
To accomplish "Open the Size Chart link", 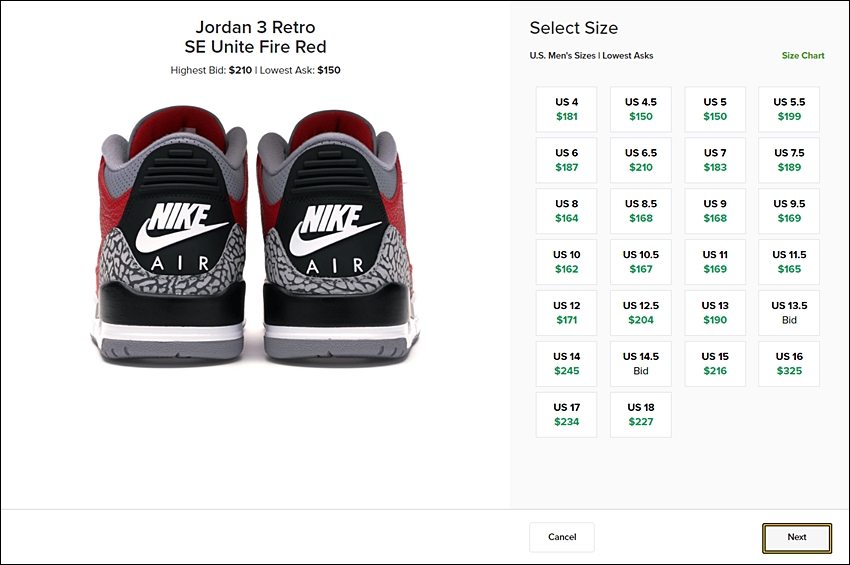I will click(803, 55).
